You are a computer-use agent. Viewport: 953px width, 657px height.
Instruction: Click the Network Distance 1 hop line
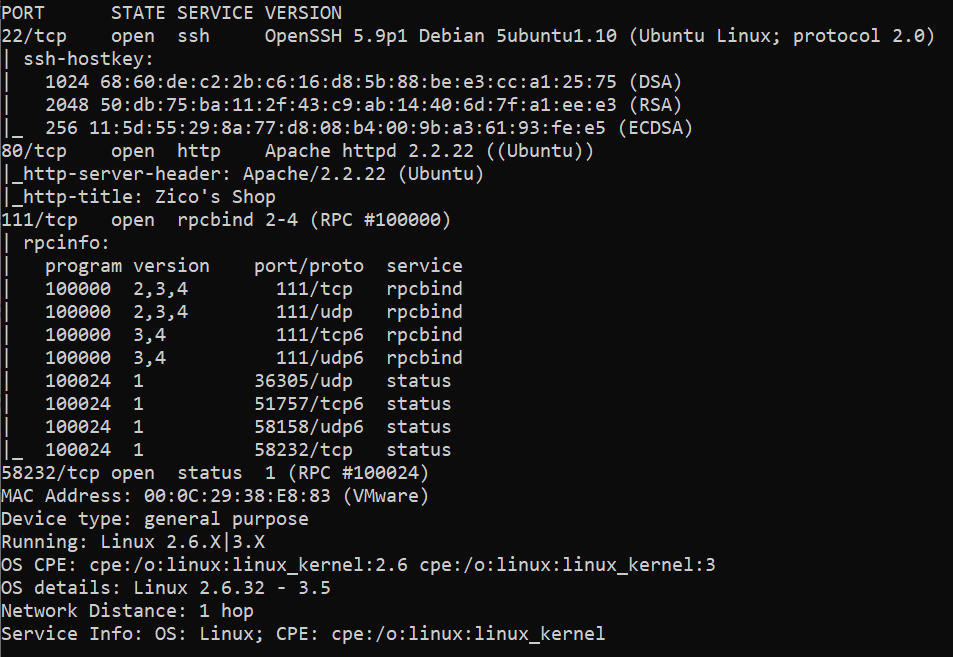[x=127, y=611]
